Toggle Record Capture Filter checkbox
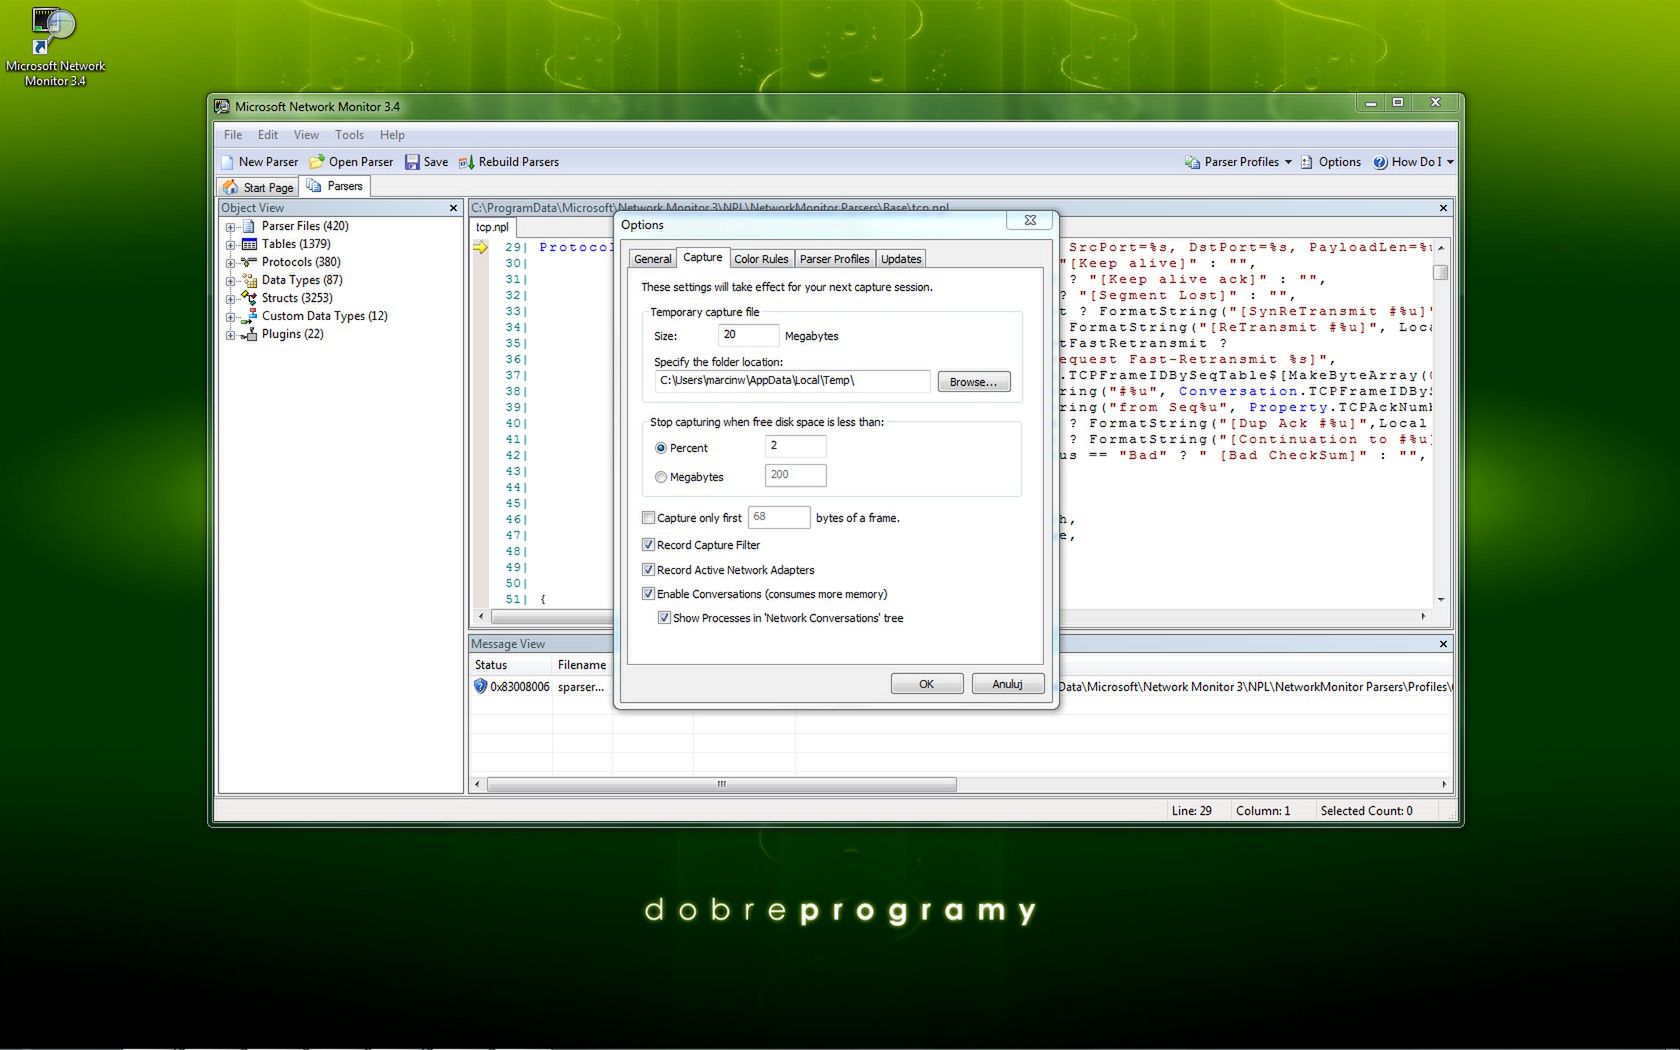Screen dimensions: 1680x1050 pyautogui.click(x=648, y=545)
